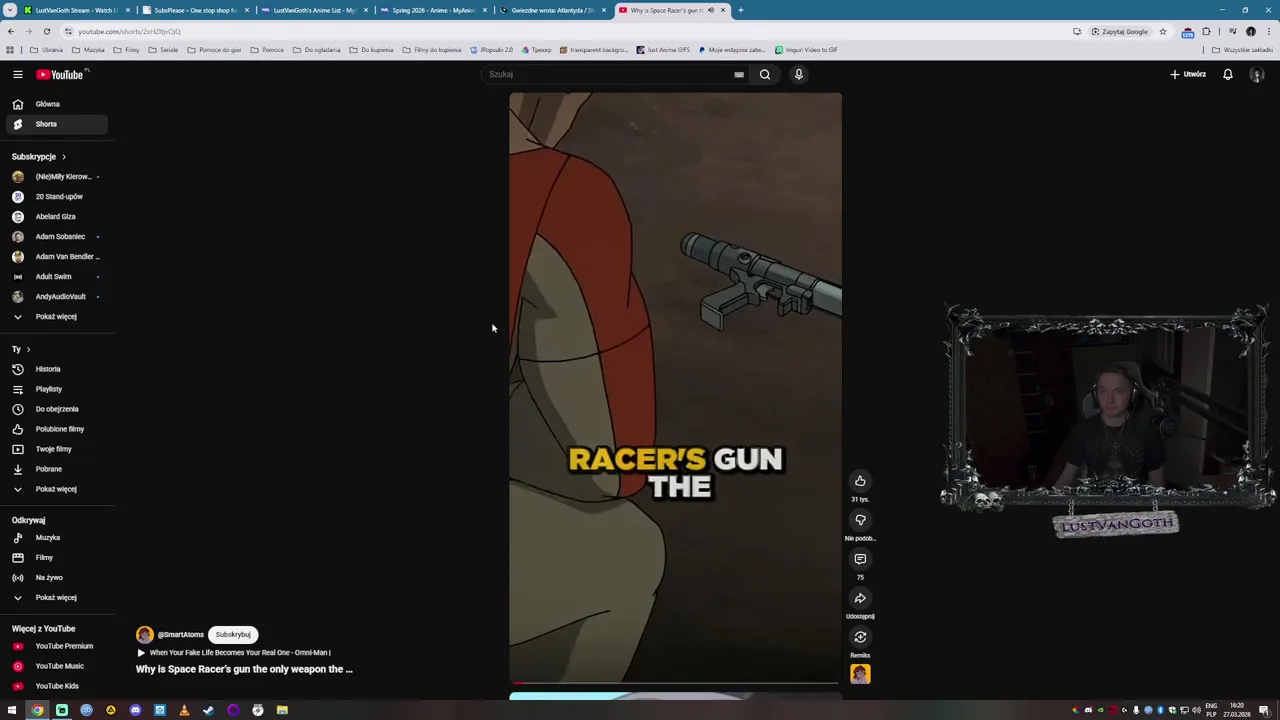Open the Muzyka bookmarks folder
The width and height of the screenshot is (1280, 720).
pyautogui.click(x=89, y=49)
